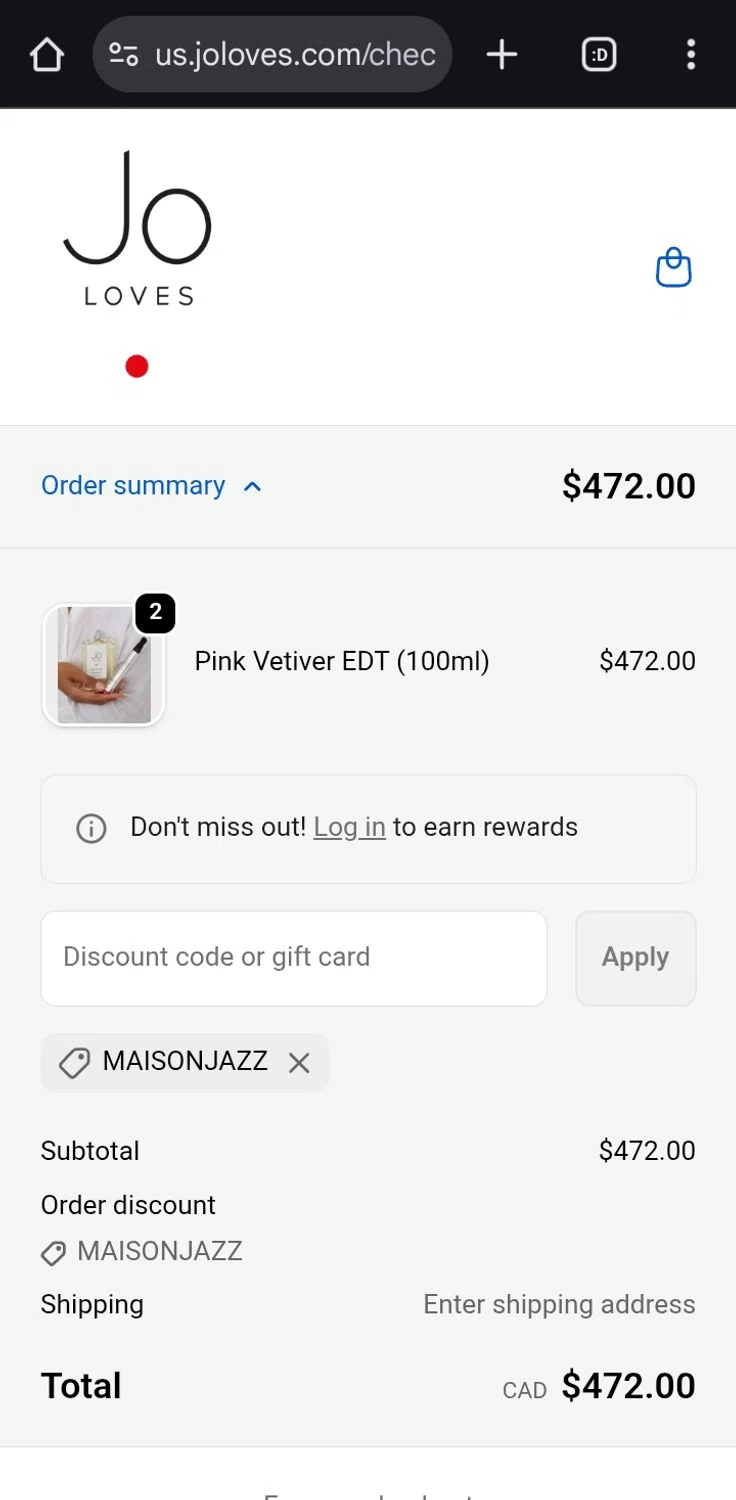Toggle the Order summary section

click(x=134, y=486)
